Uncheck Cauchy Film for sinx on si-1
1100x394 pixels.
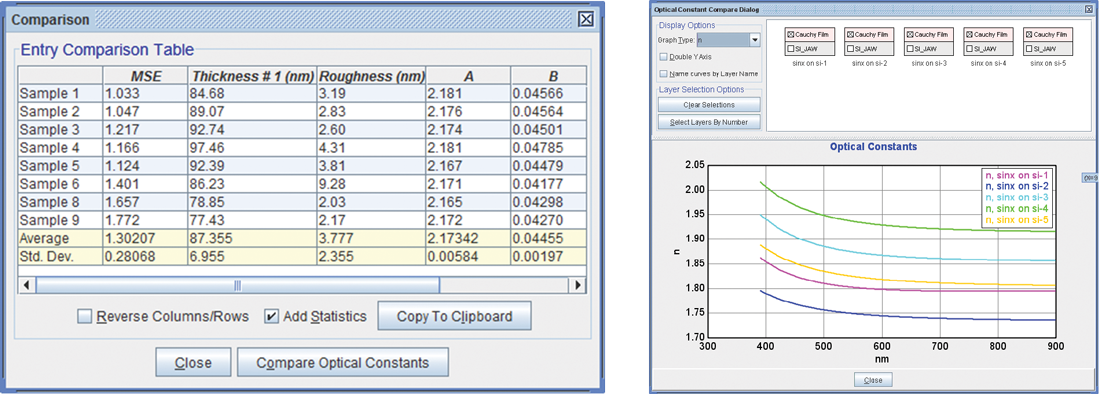(790, 34)
